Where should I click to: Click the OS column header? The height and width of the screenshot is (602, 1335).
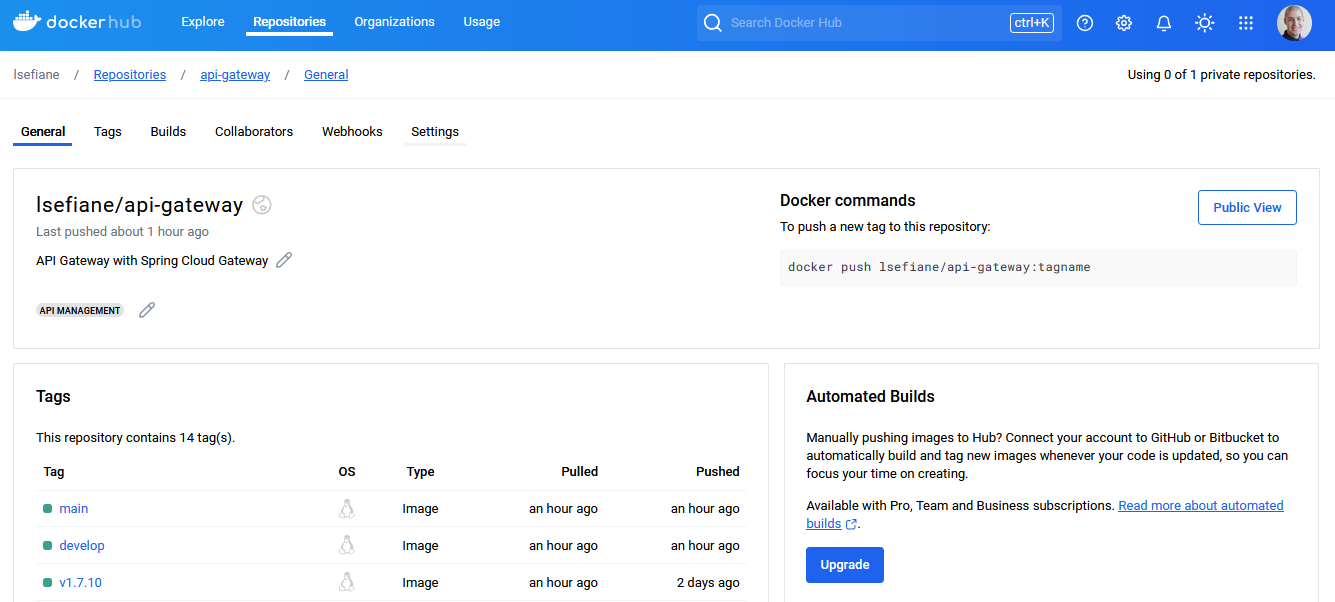pos(347,472)
